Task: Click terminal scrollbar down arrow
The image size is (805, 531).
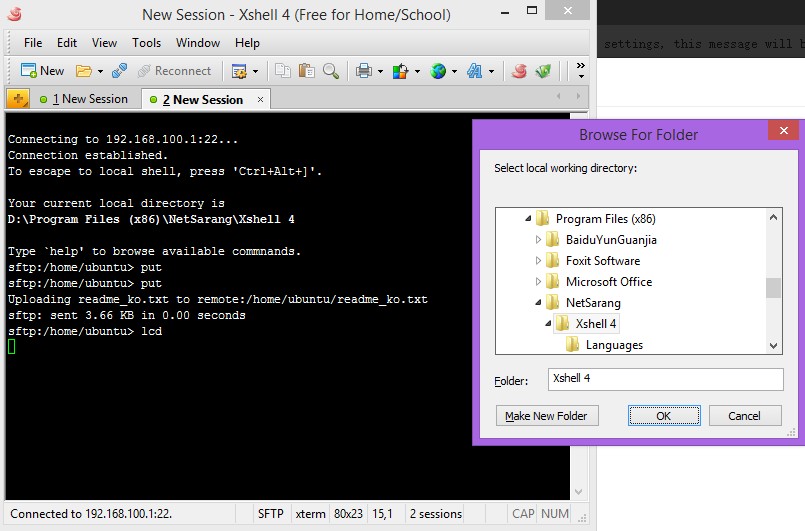Action: [579, 492]
